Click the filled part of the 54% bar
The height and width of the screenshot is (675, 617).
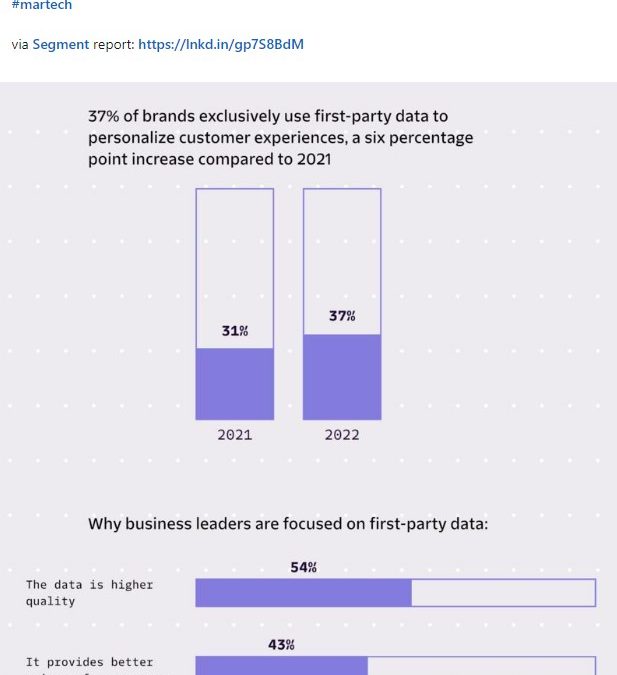pos(303,593)
